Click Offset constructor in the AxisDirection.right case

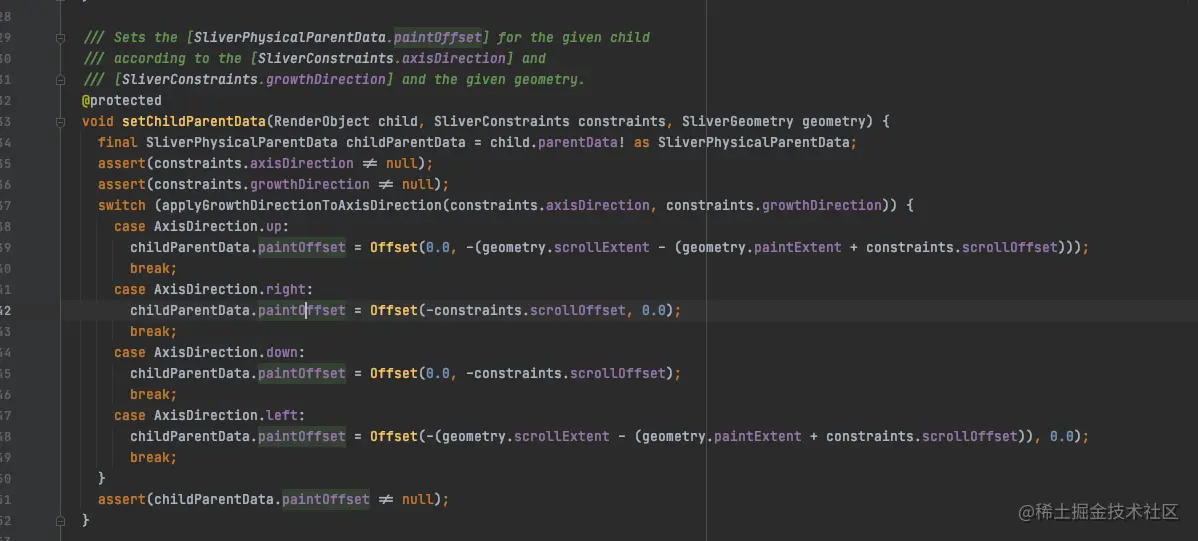tap(393, 310)
